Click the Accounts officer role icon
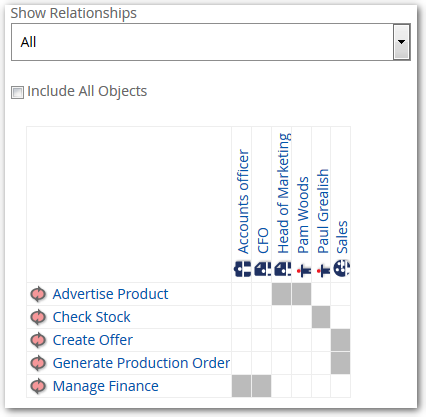426x417 pixels. pyautogui.click(x=242, y=269)
